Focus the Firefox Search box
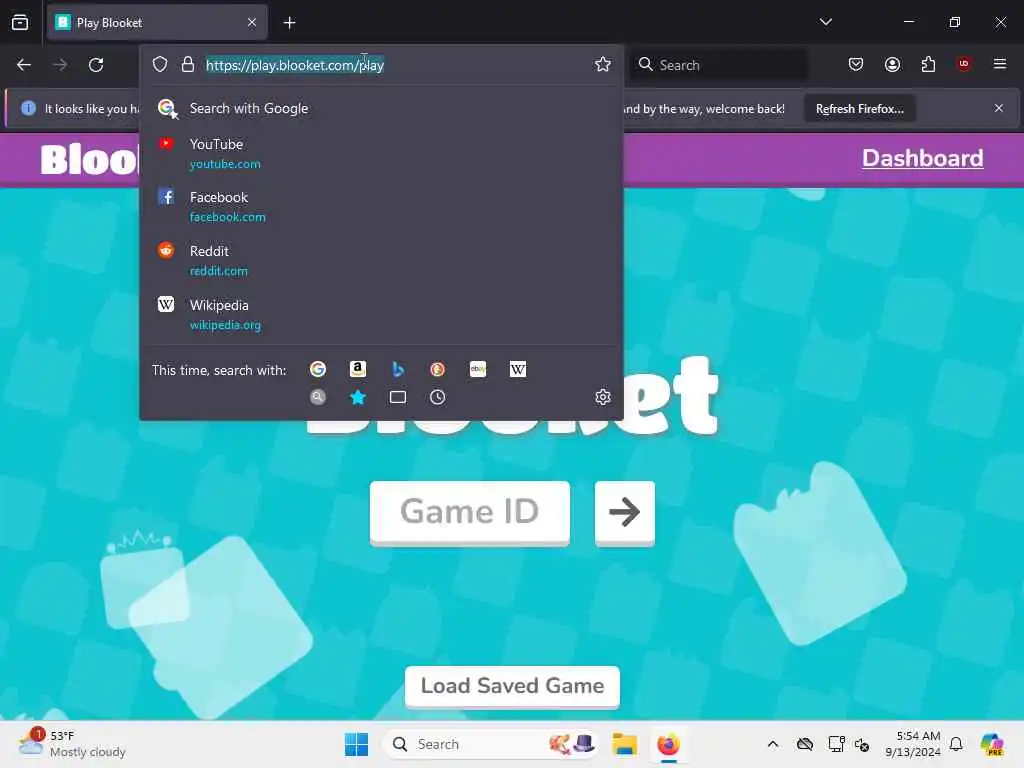 coord(718,65)
